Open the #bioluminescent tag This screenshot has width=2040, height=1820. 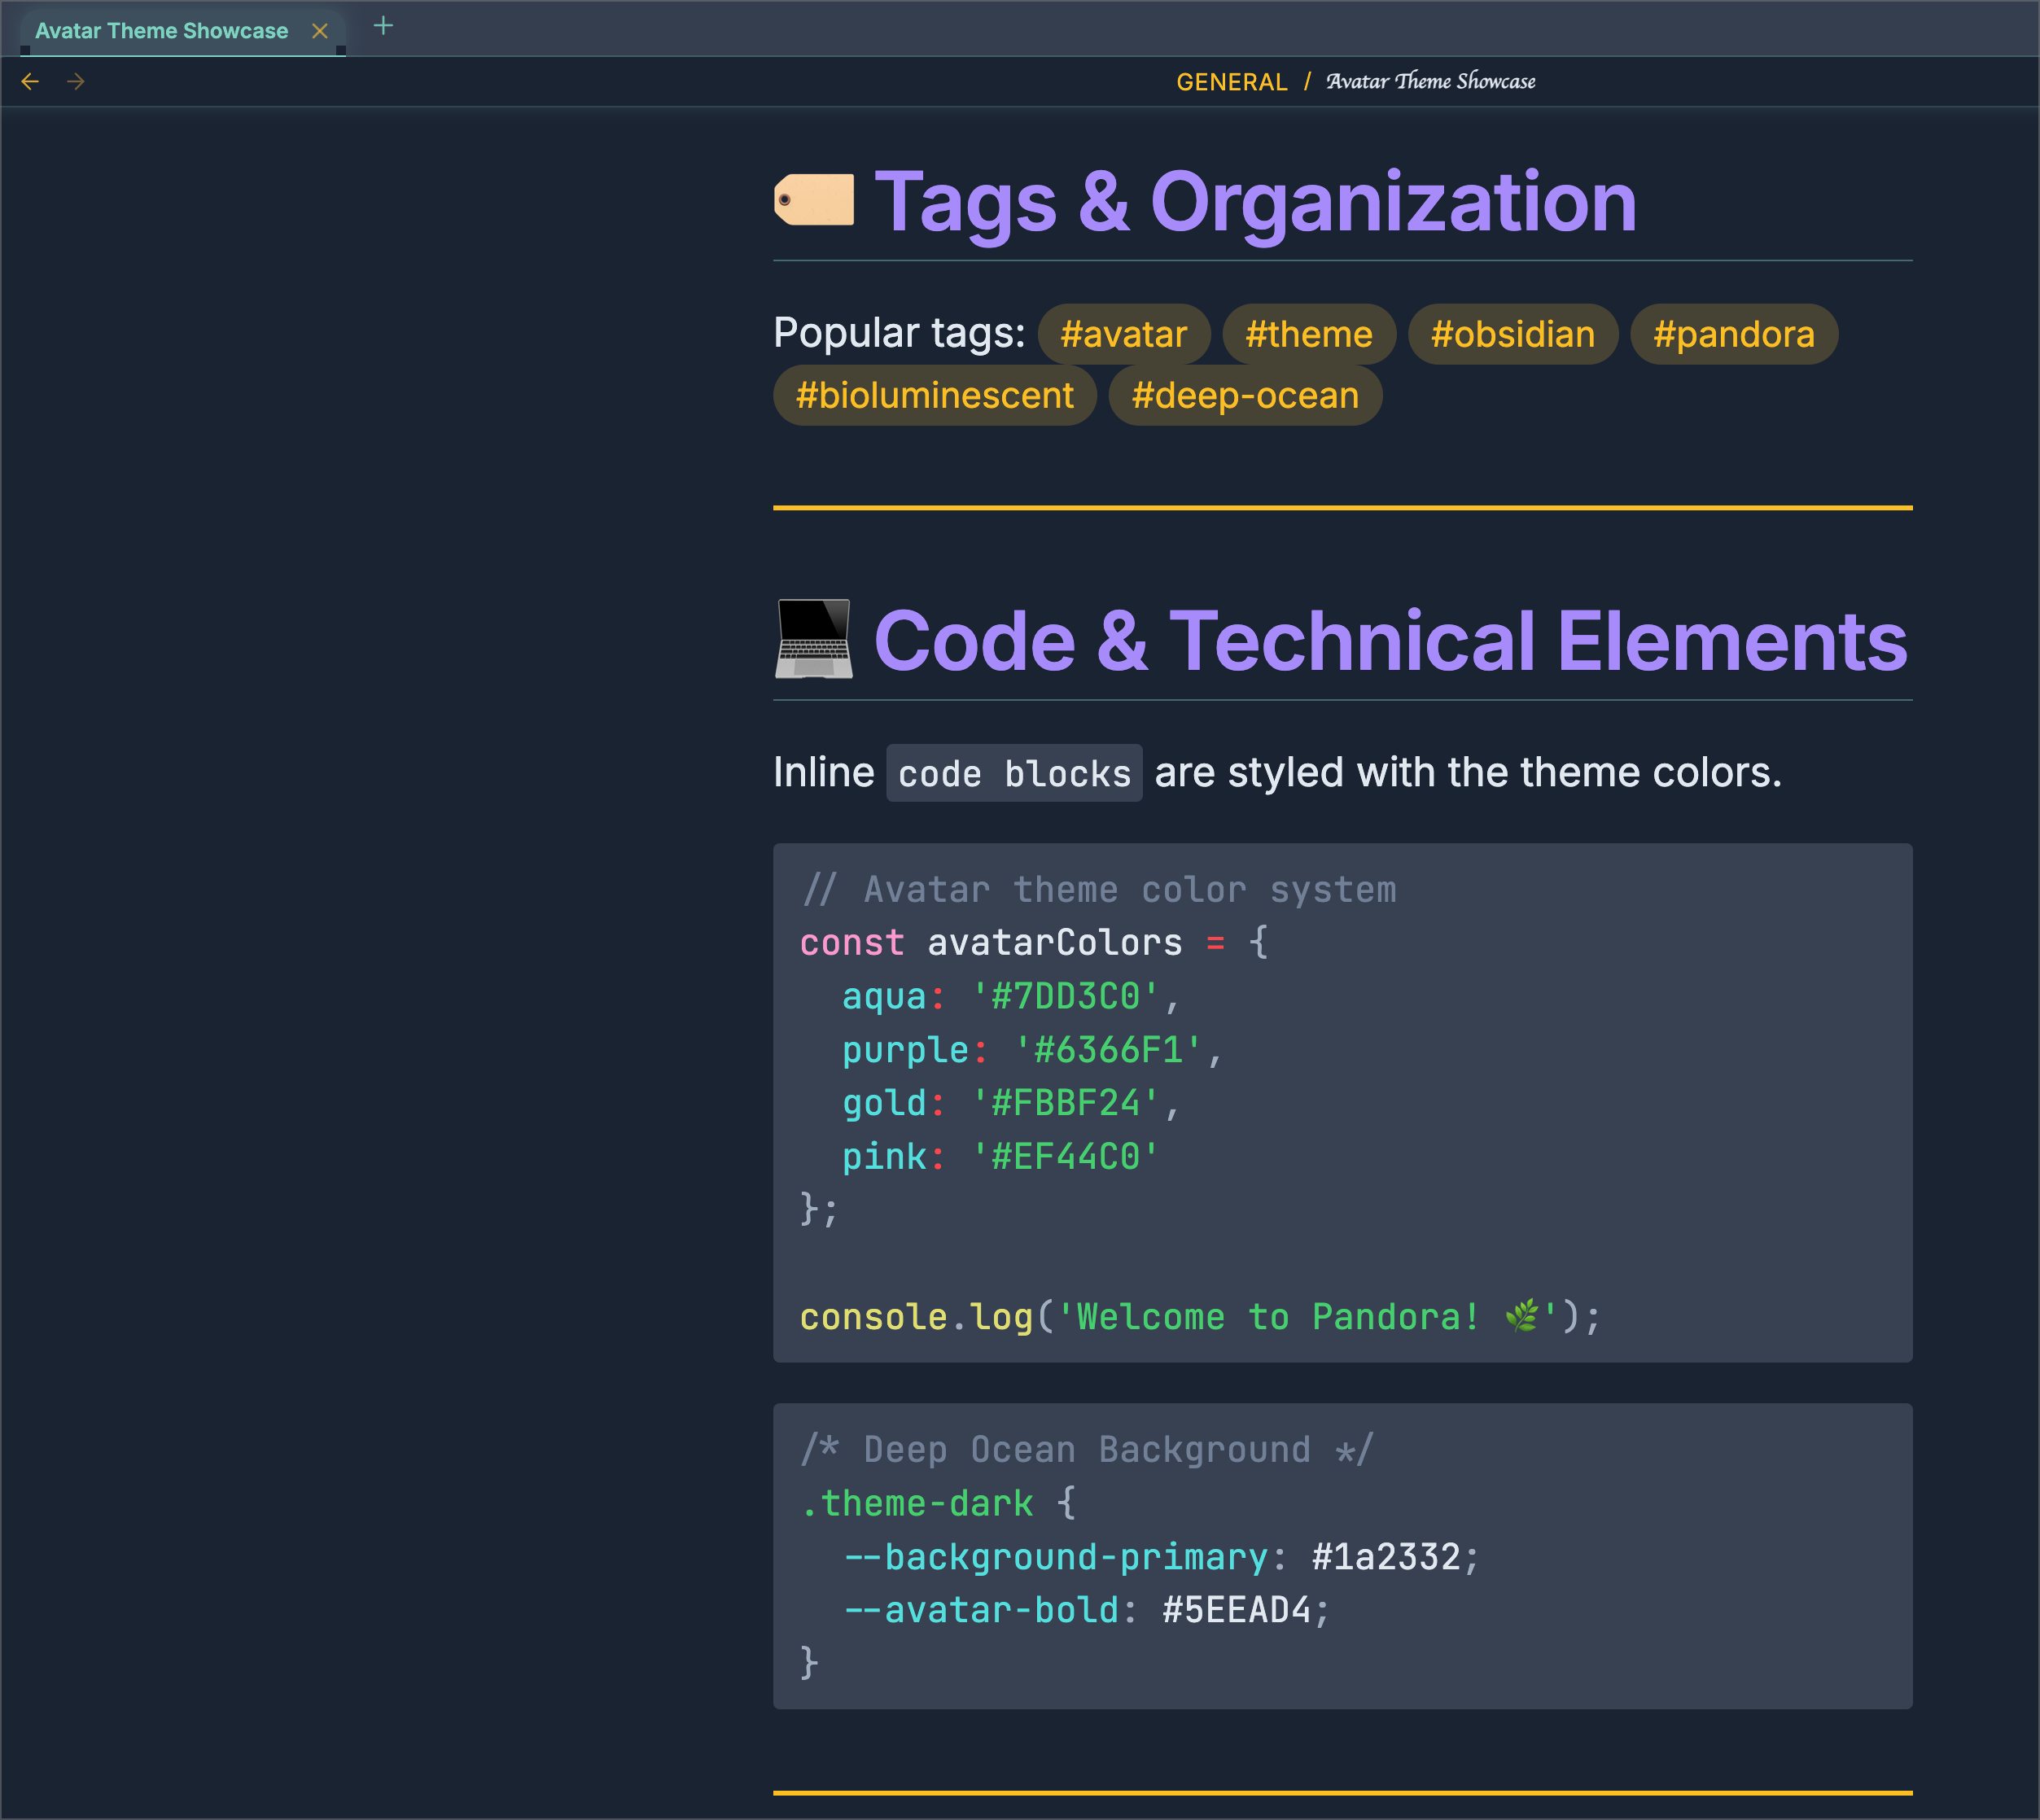(934, 395)
